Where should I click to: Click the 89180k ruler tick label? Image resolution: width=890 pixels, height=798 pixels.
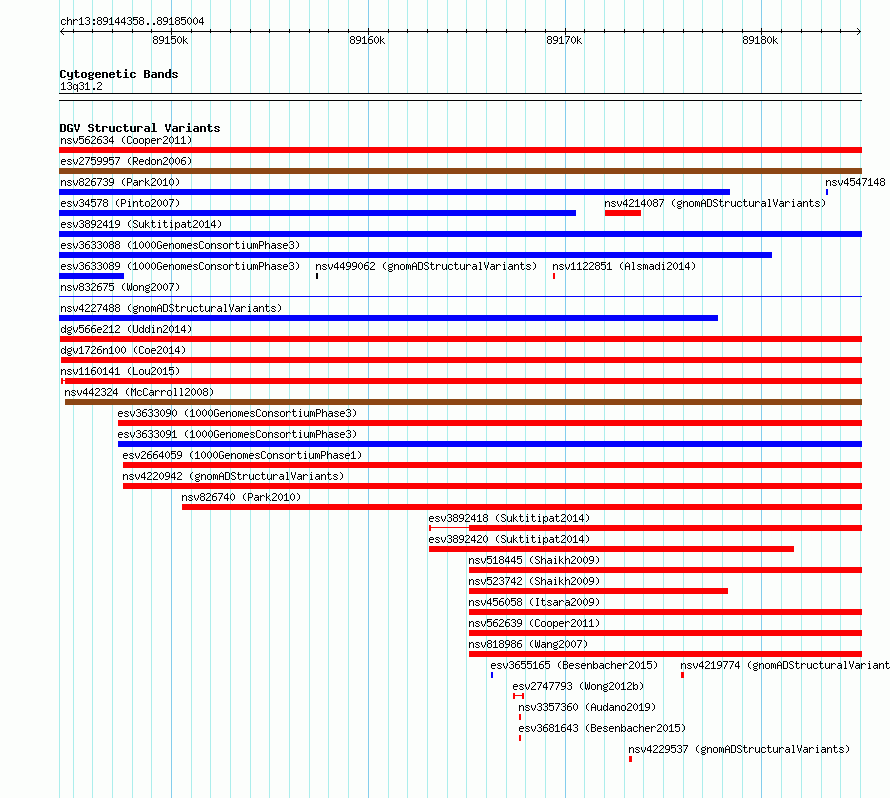761,40
